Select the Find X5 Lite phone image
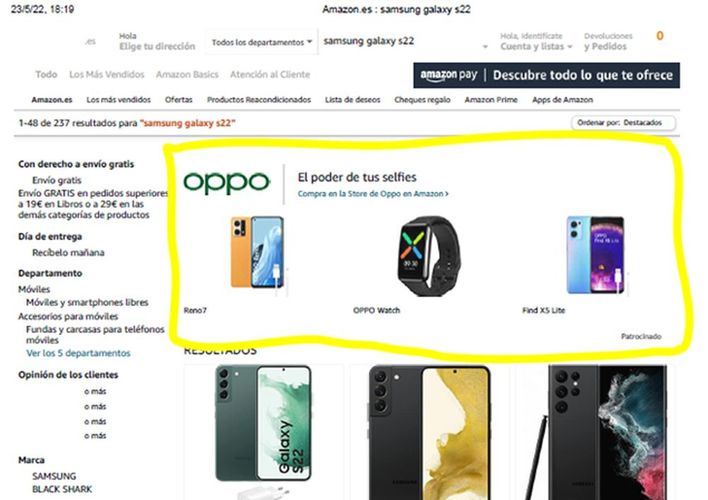The width and height of the screenshot is (708, 500). [596, 255]
